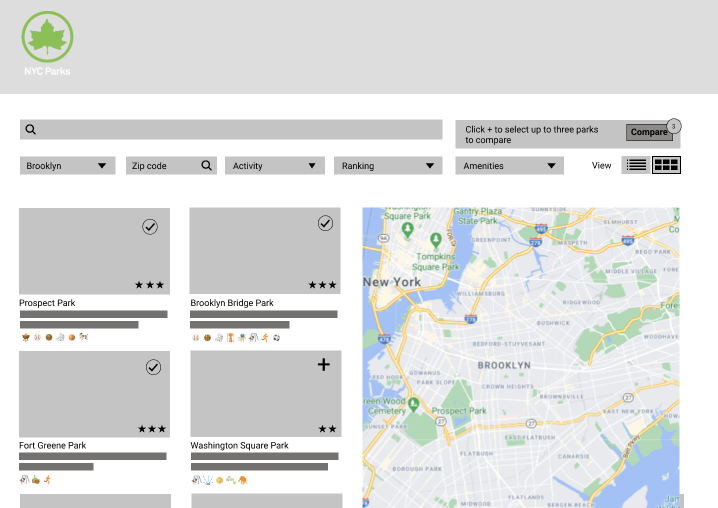Click the three-star rating on Prospect Park

click(x=150, y=285)
